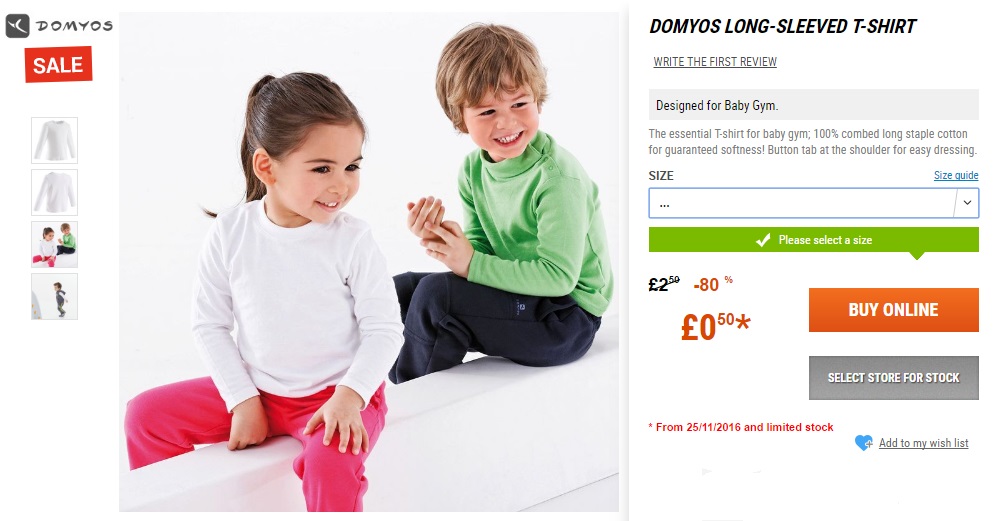Click the main product photo of children

coord(369,262)
